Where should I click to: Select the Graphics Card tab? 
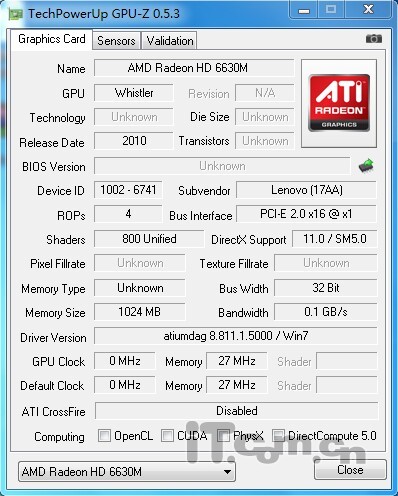52,39
